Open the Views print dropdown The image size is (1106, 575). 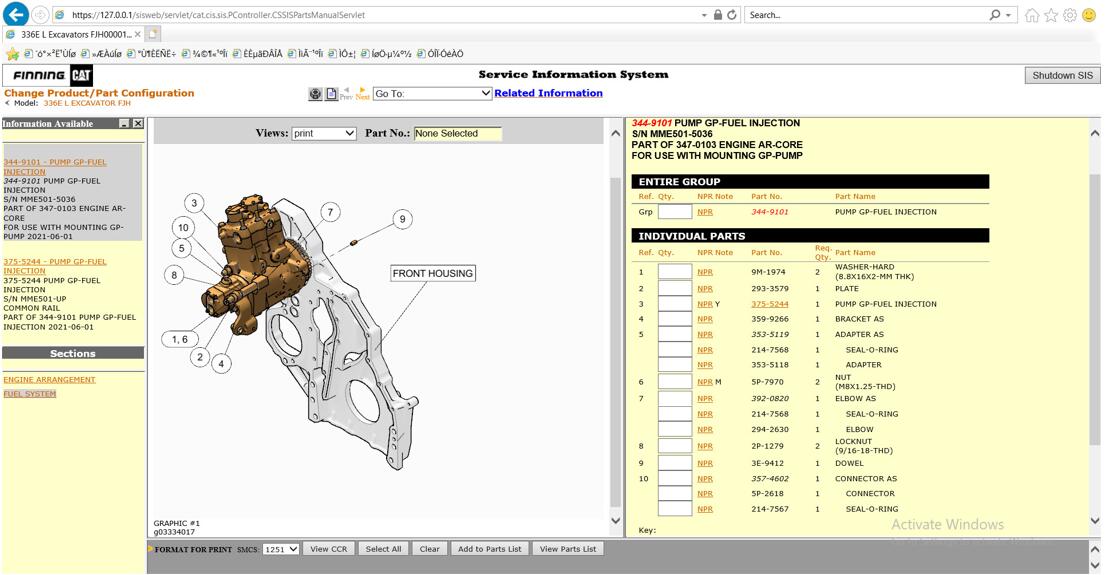coord(324,133)
